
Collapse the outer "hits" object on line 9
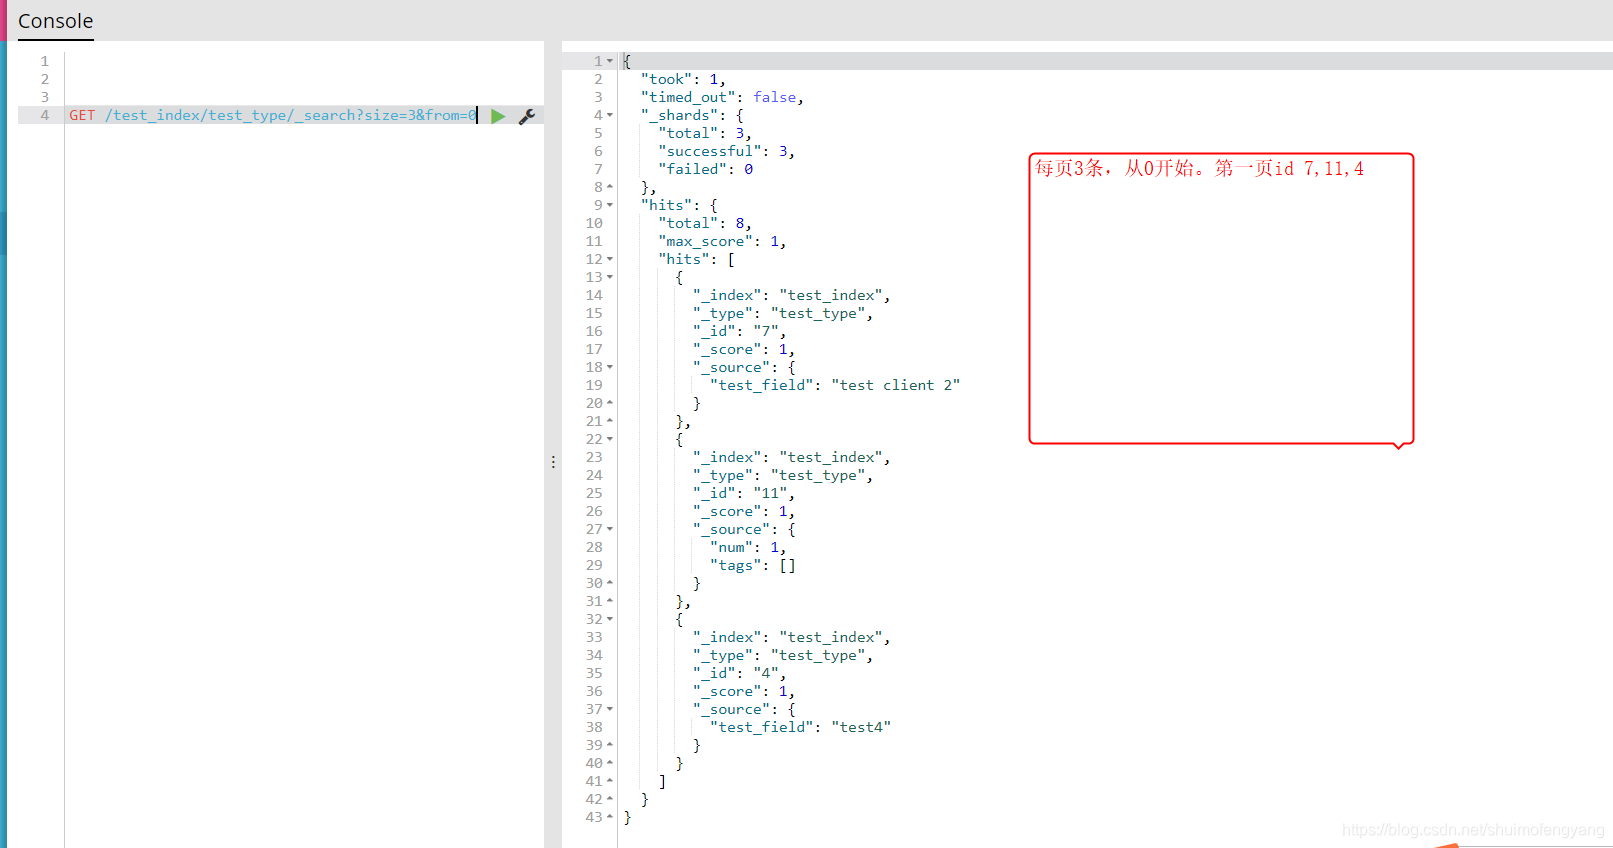click(x=610, y=205)
